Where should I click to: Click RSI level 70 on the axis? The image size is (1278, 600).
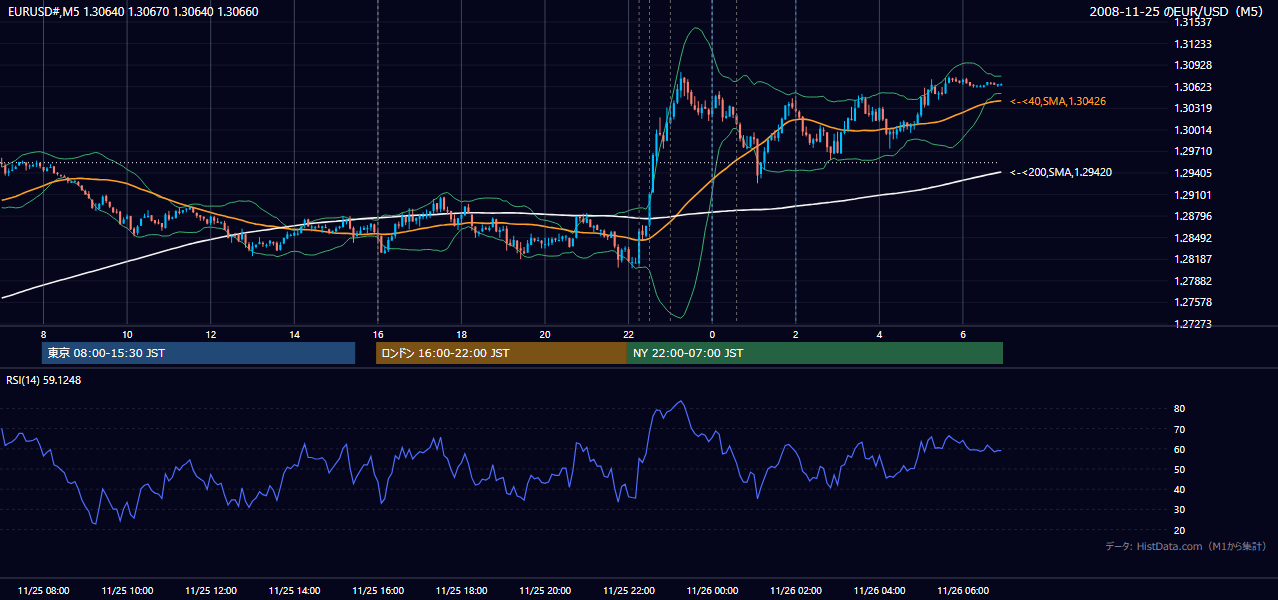(1179, 429)
